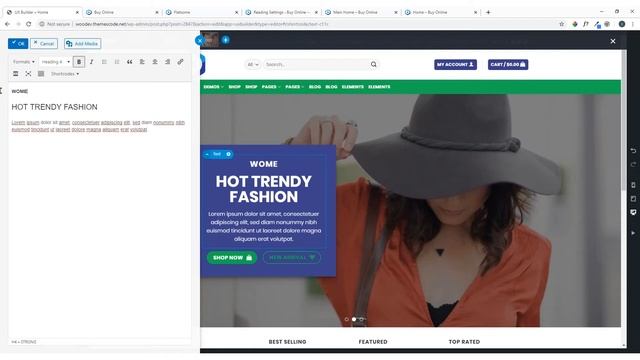The height and width of the screenshot is (360, 640).
Task: Click the NEW ARRIVAL outline button
Action: [292, 258]
